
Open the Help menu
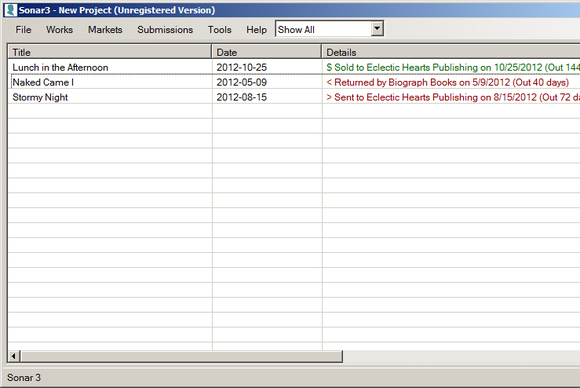(256, 30)
